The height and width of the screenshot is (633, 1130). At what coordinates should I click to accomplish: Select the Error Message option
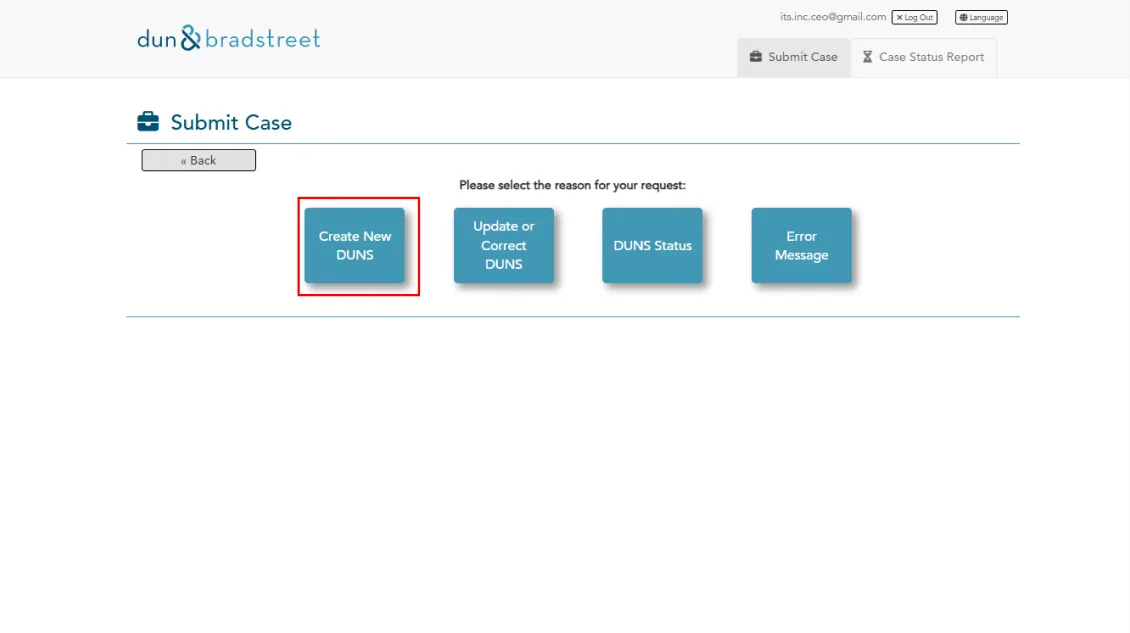pos(801,246)
